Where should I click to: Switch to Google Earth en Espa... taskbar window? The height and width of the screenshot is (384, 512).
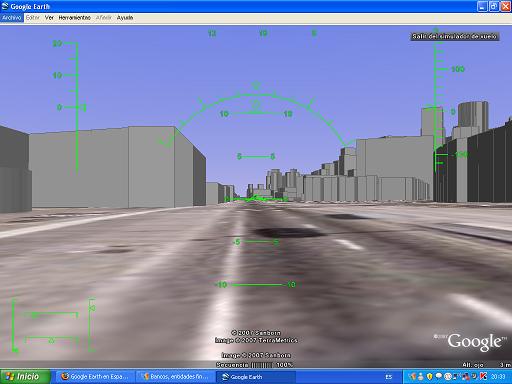tap(95, 377)
